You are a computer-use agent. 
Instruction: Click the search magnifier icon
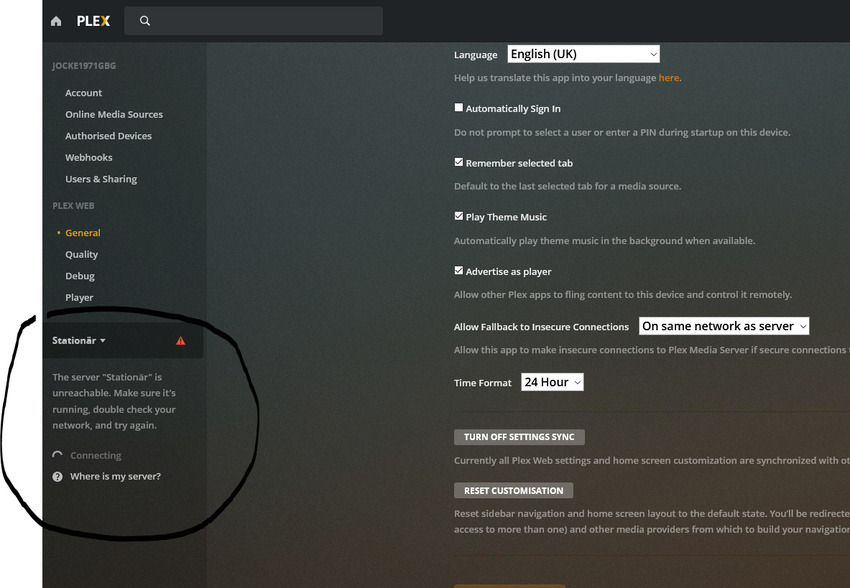(145, 21)
